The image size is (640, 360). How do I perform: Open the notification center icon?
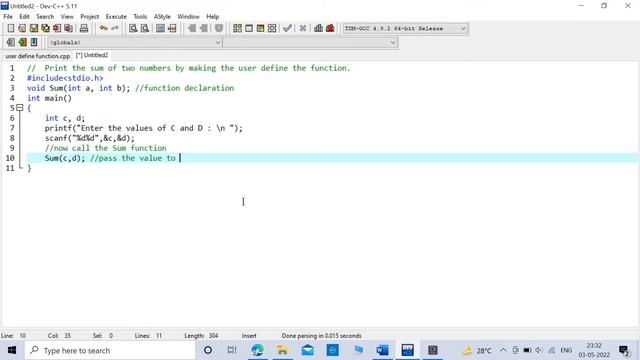pyautogui.click(x=624, y=350)
